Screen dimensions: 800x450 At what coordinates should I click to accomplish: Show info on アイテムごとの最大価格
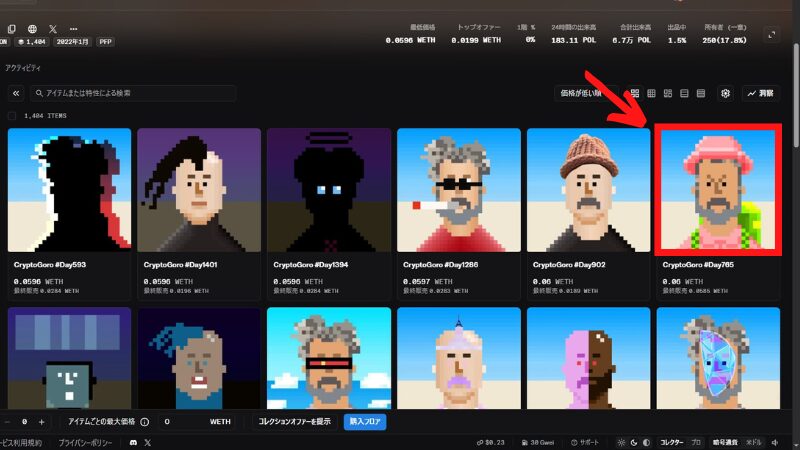[x=145, y=422]
